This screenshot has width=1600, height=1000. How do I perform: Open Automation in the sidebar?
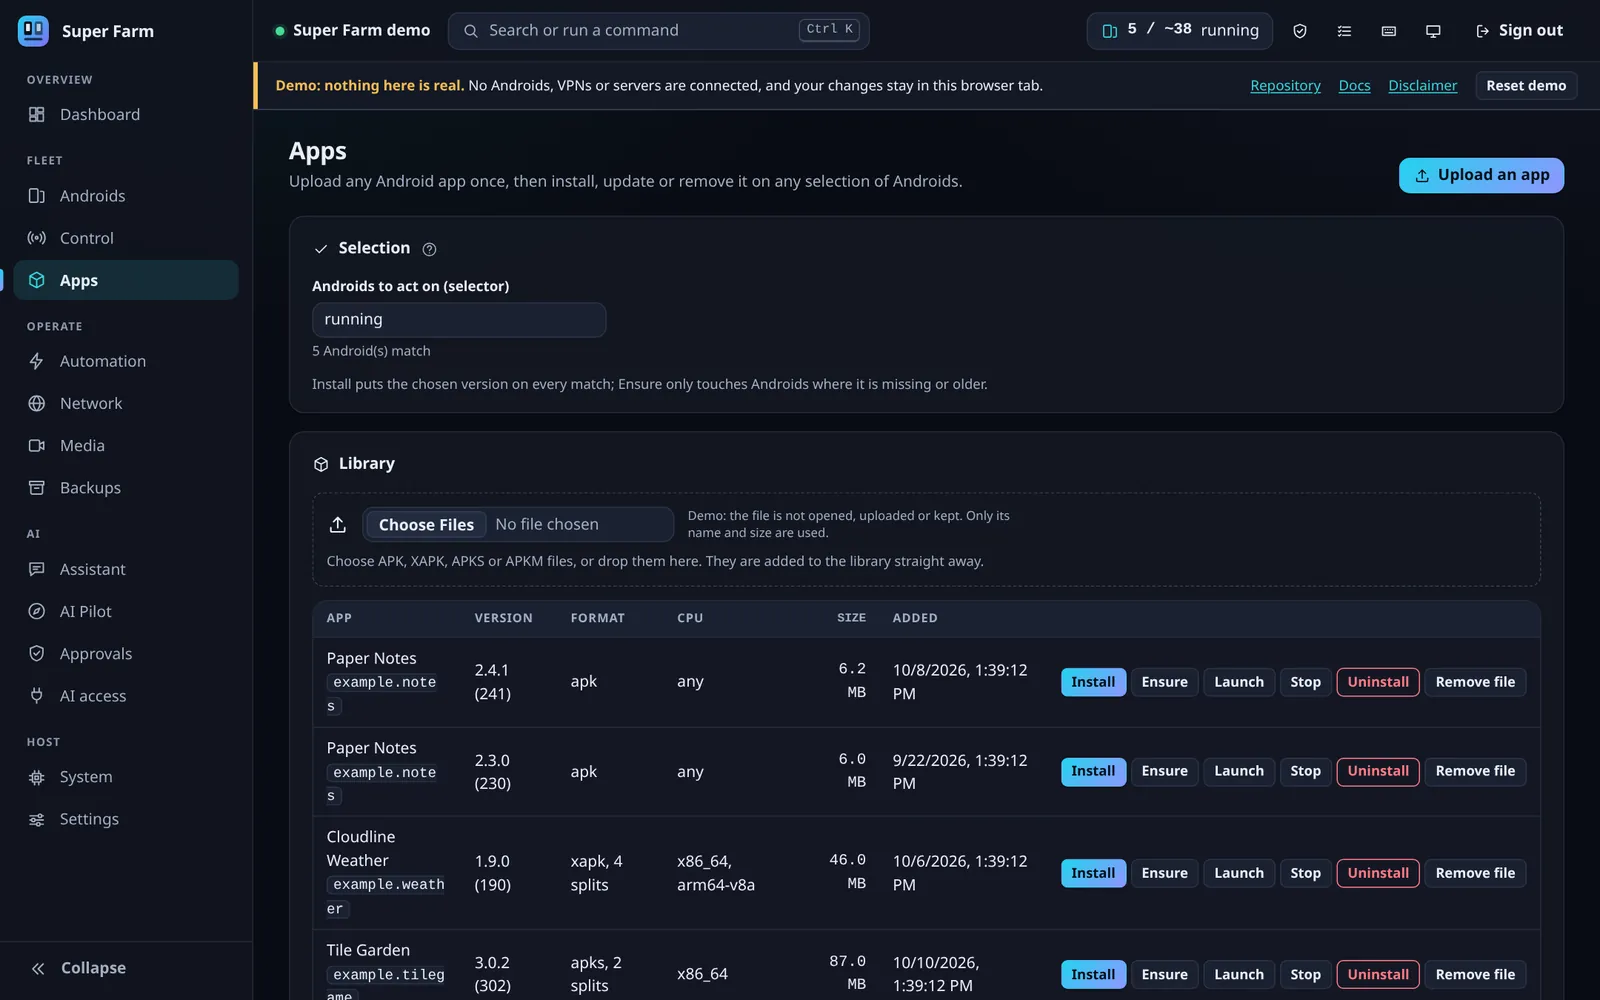126,361
